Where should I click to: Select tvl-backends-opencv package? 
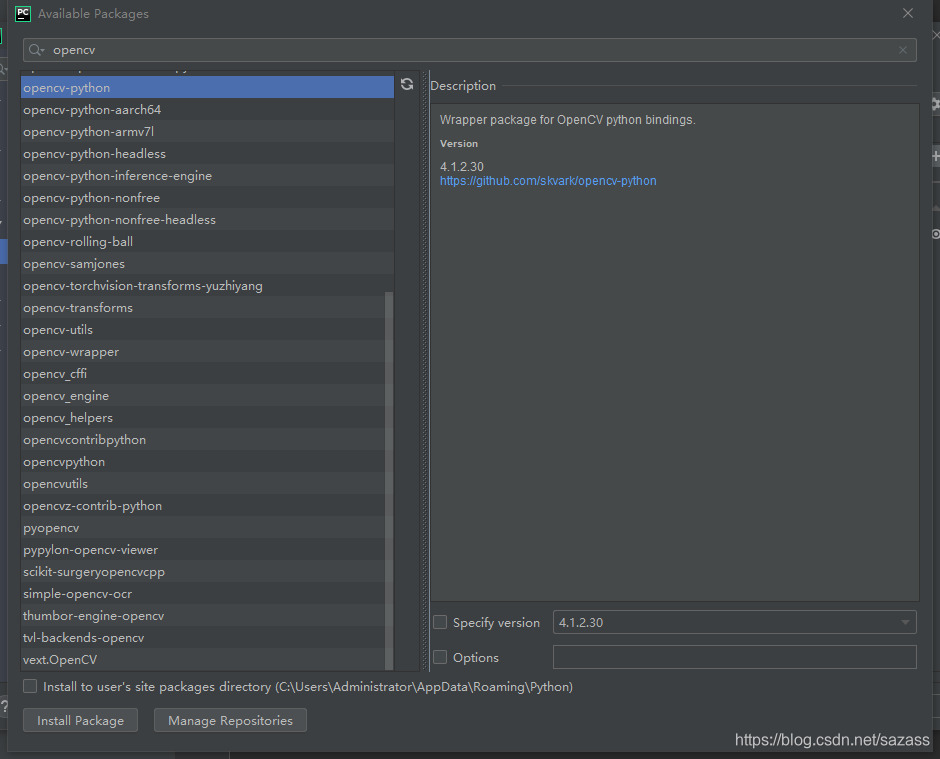[x=203, y=638]
